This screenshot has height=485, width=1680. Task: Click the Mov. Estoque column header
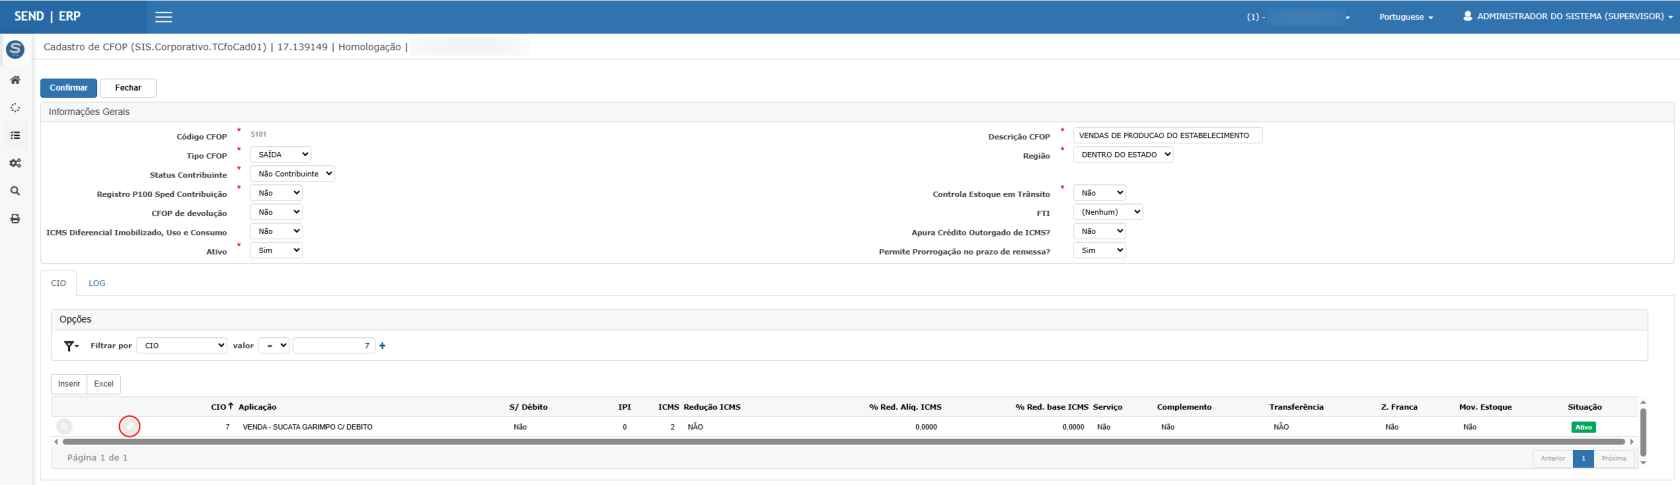(1485, 407)
